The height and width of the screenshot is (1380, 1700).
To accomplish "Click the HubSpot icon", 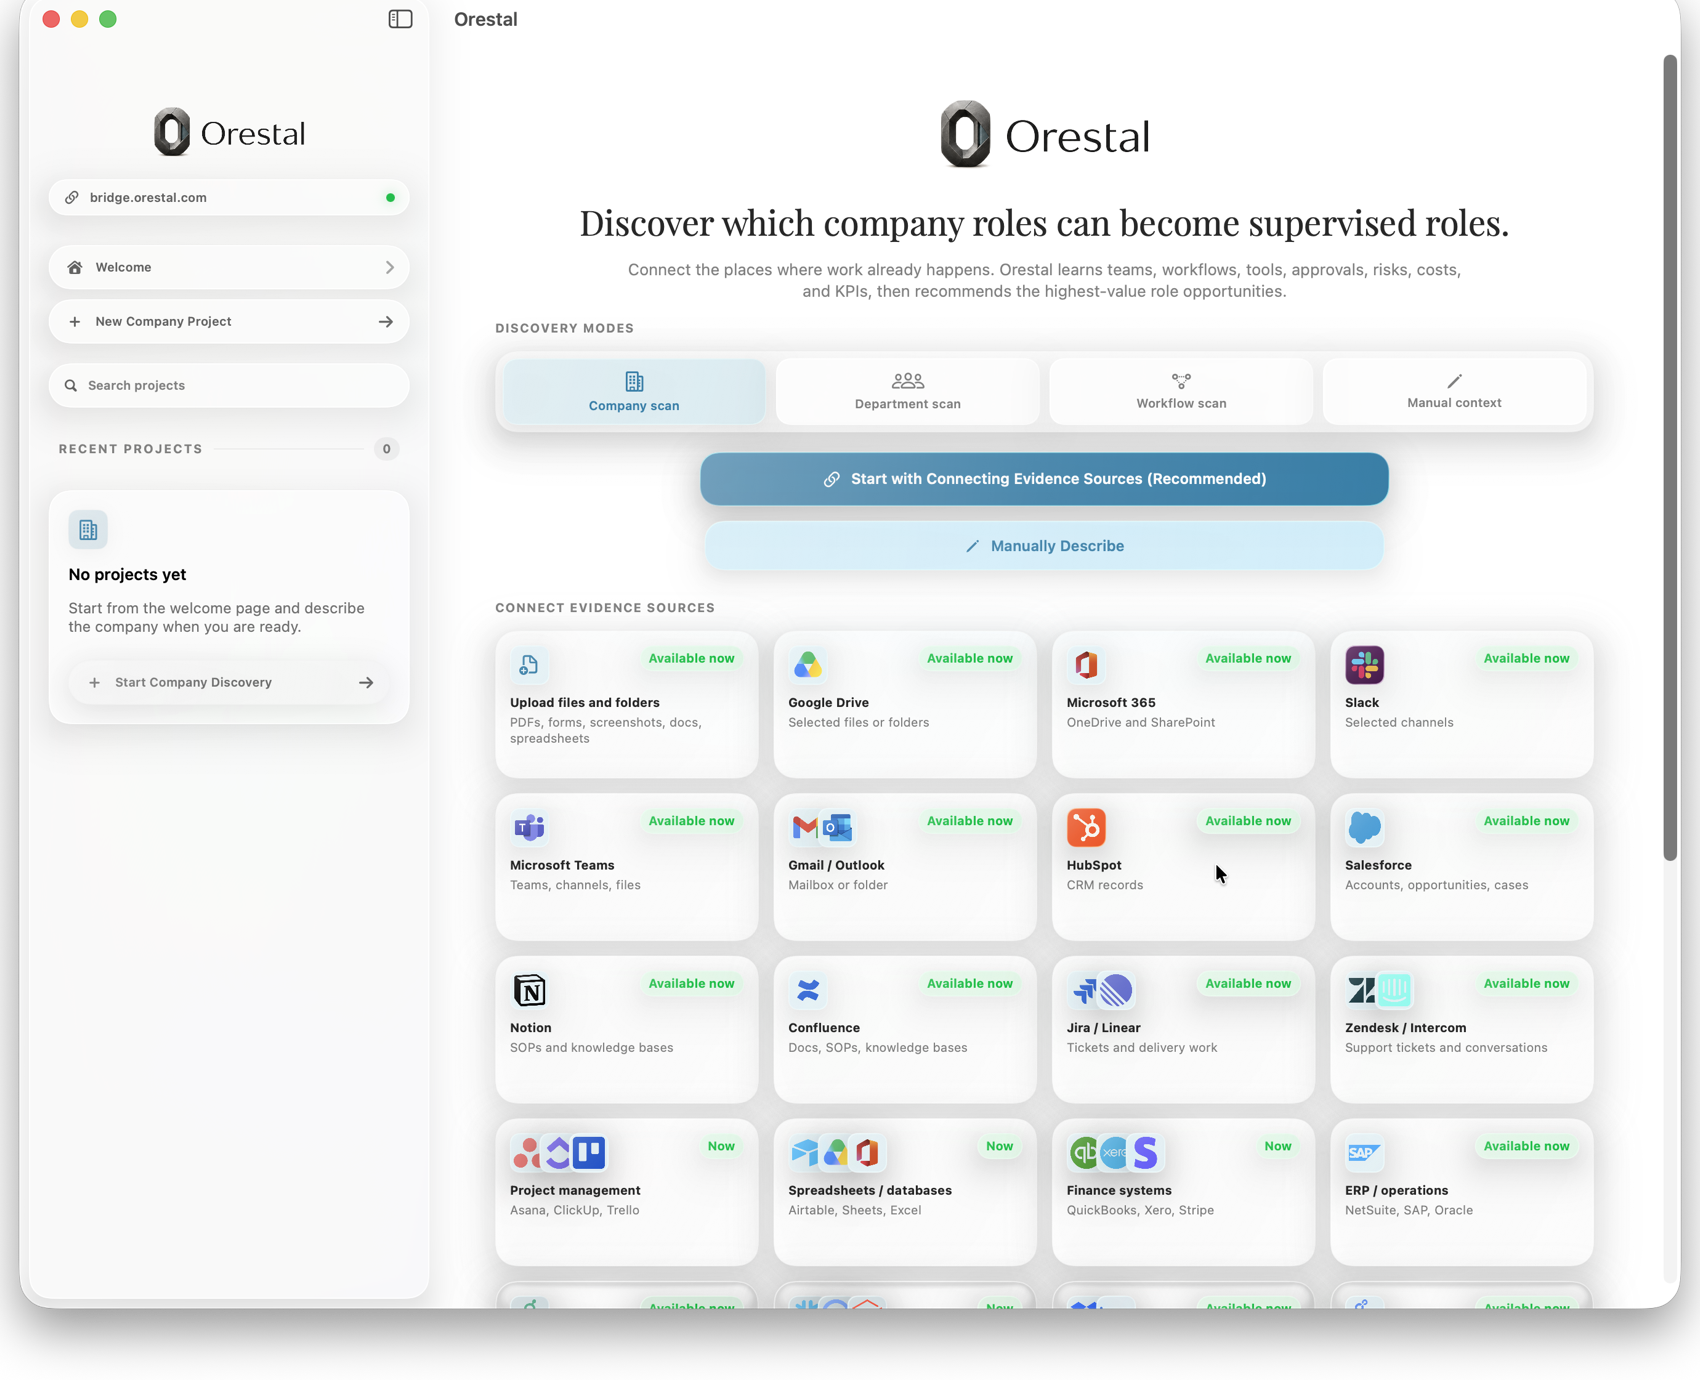I will tap(1086, 827).
